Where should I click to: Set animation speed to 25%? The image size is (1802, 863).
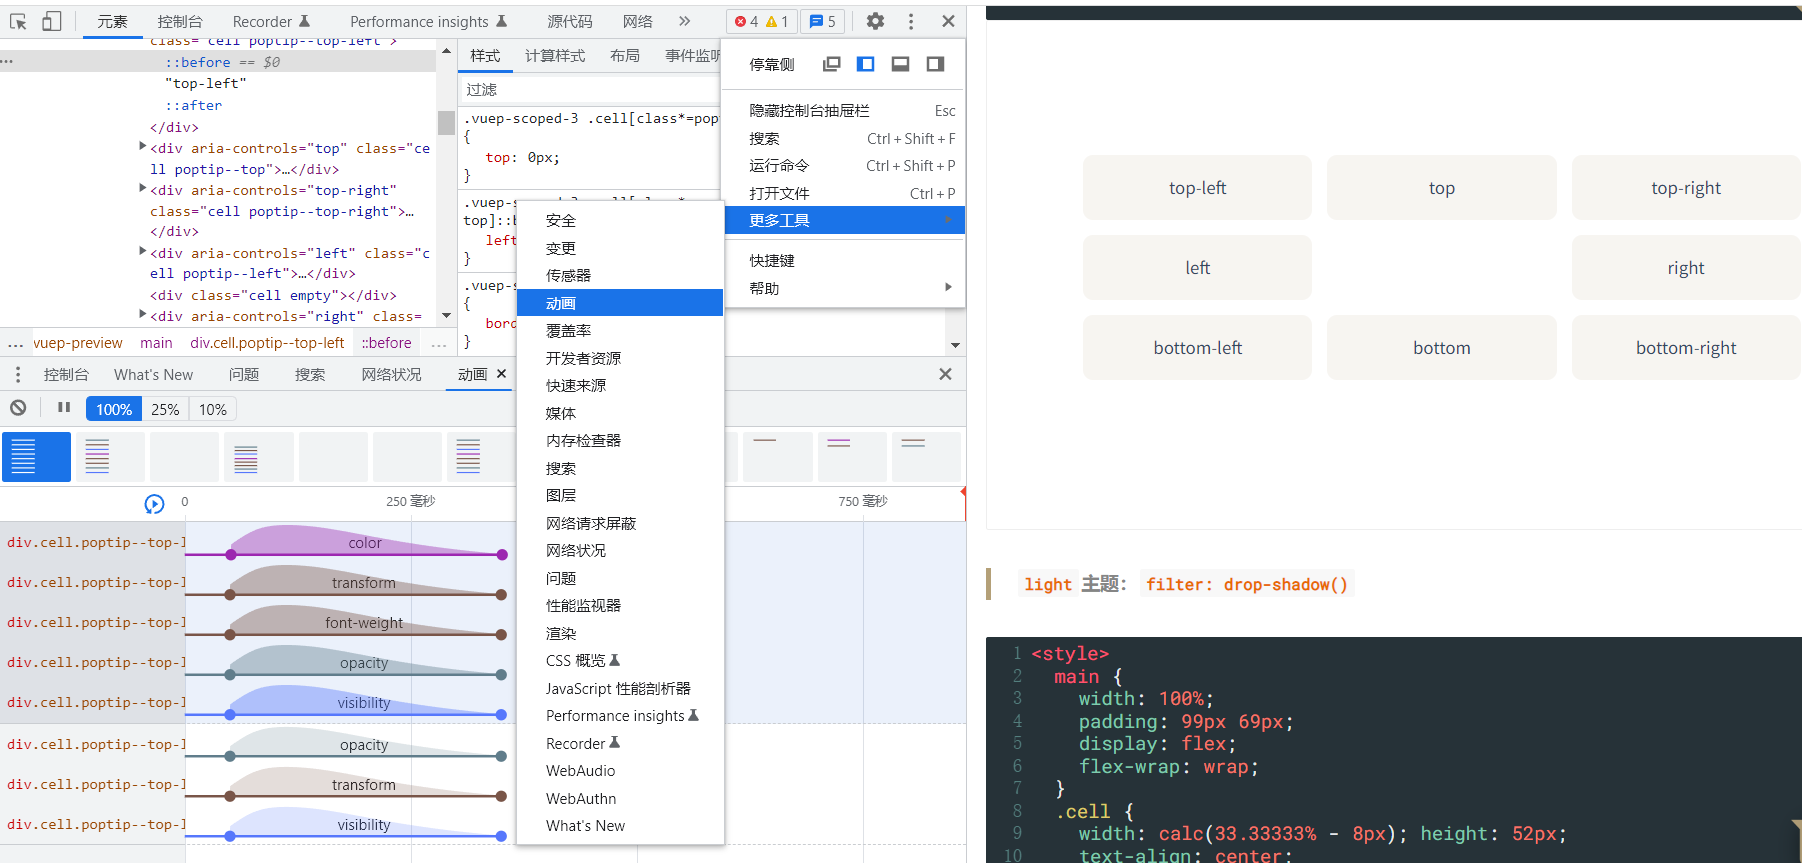(x=165, y=409)
